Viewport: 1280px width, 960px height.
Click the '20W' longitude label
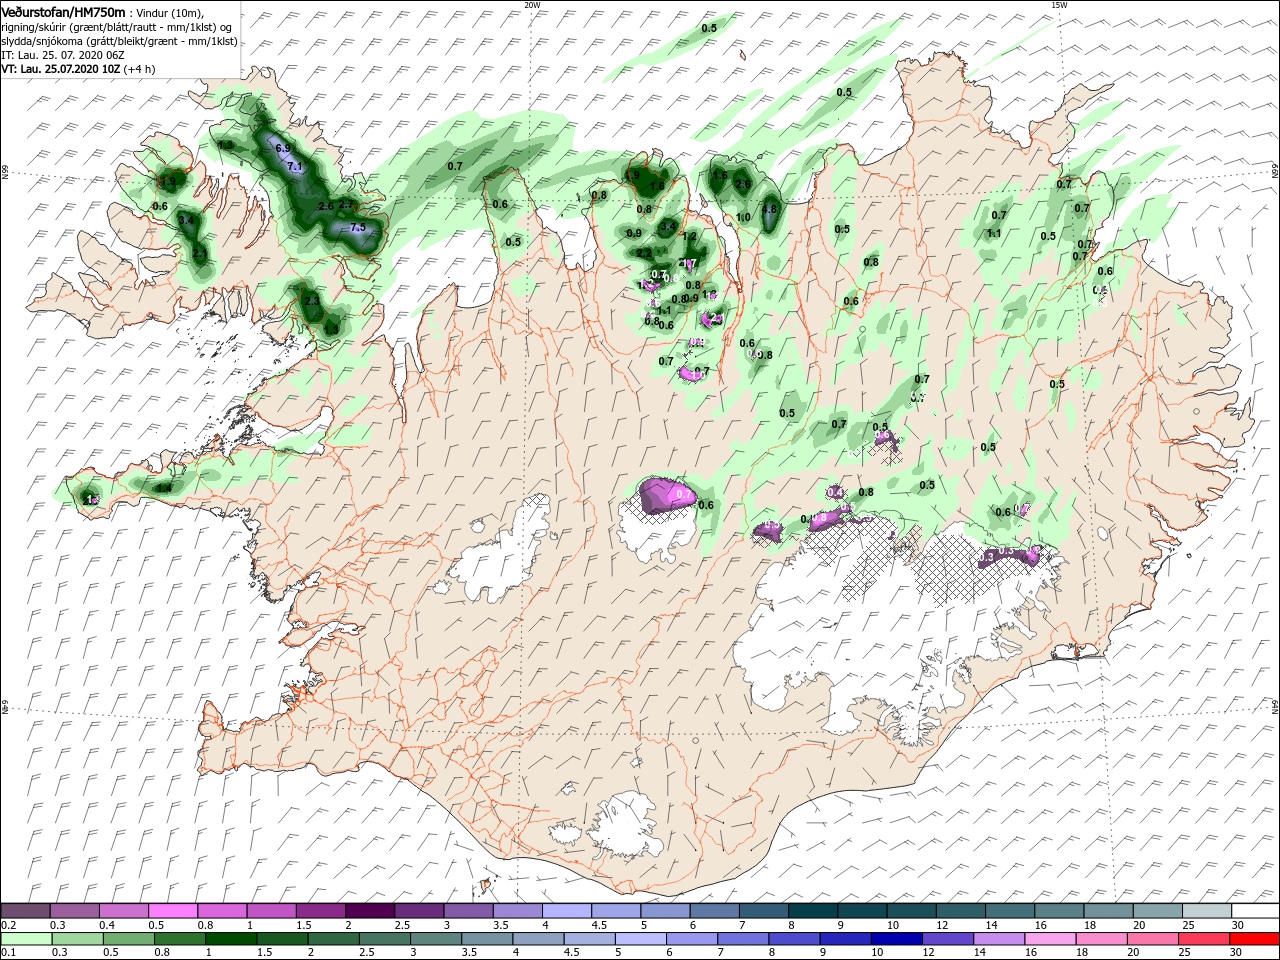pyautogui.click(x=531, y=5)
